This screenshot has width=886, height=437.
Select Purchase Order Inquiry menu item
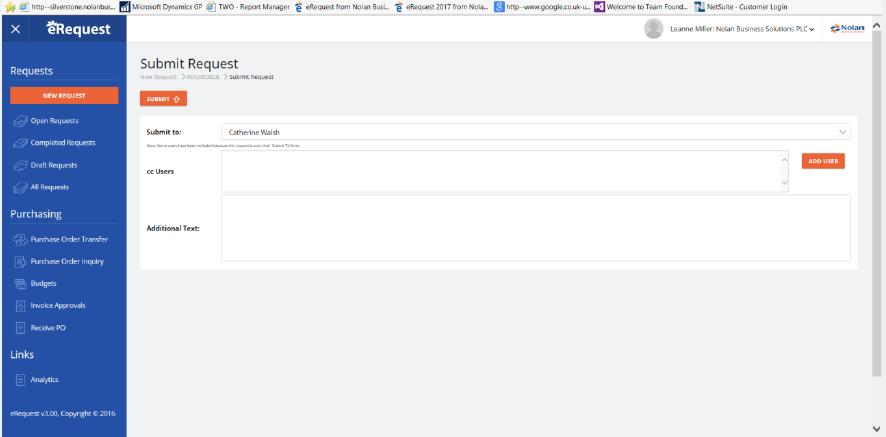(x=67, y=261)
